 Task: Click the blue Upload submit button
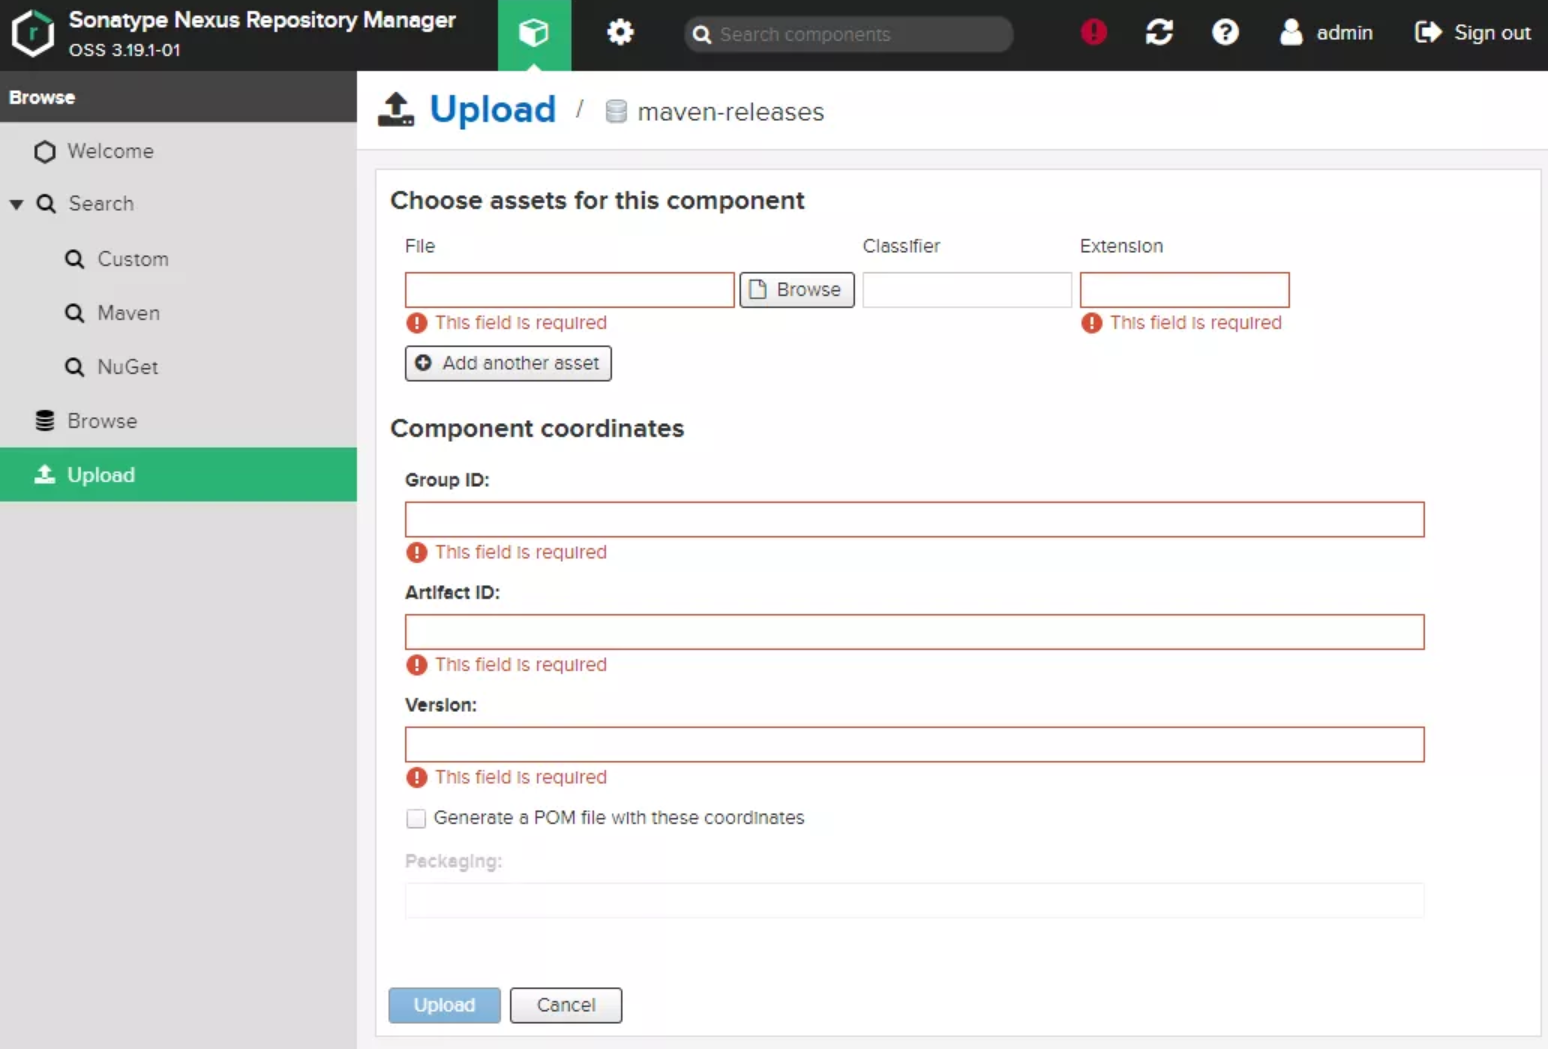[x=444, y=1005]
